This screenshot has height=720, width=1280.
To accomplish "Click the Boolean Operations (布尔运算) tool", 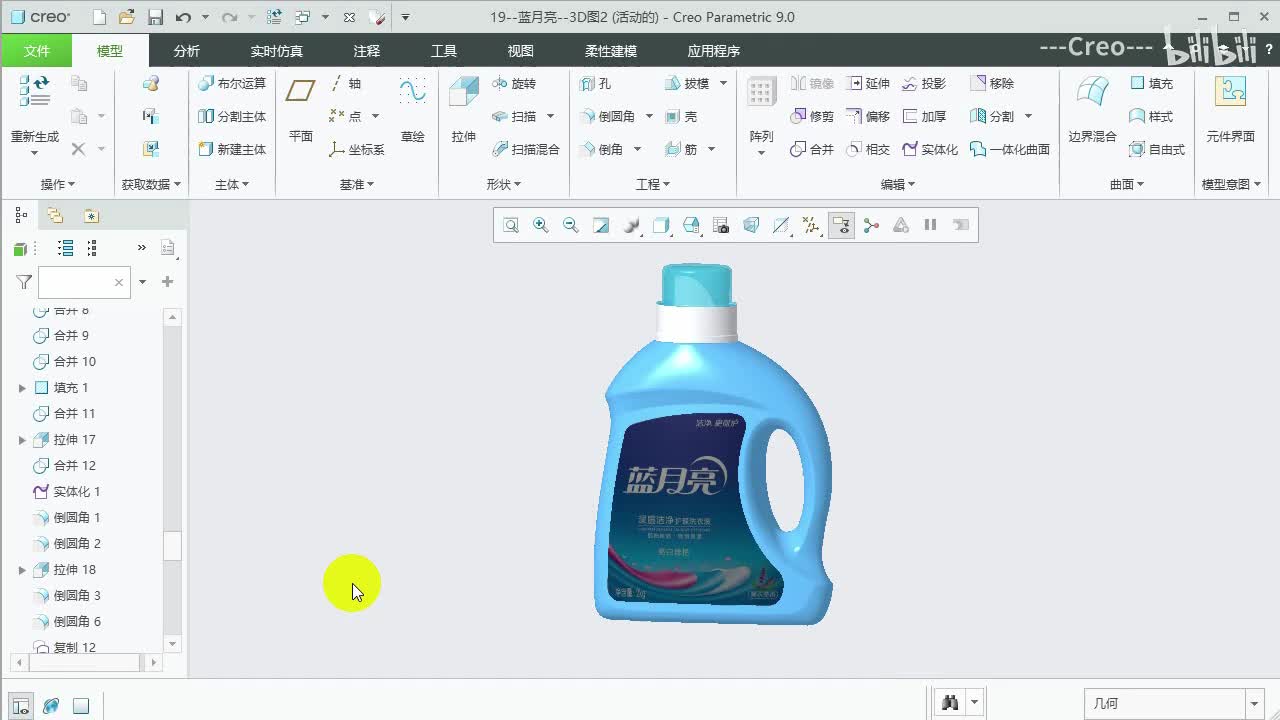I will (232, 84).
